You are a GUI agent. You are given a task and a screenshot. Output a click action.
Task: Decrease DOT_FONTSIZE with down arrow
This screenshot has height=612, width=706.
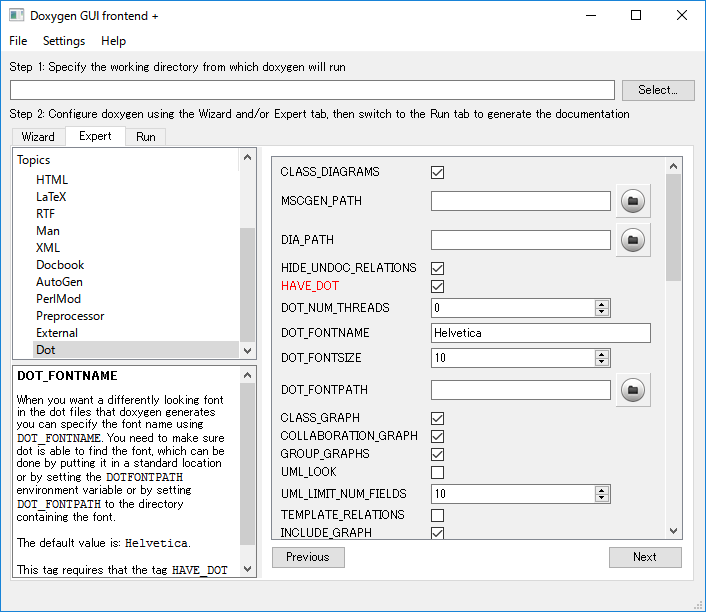(602, 362)
